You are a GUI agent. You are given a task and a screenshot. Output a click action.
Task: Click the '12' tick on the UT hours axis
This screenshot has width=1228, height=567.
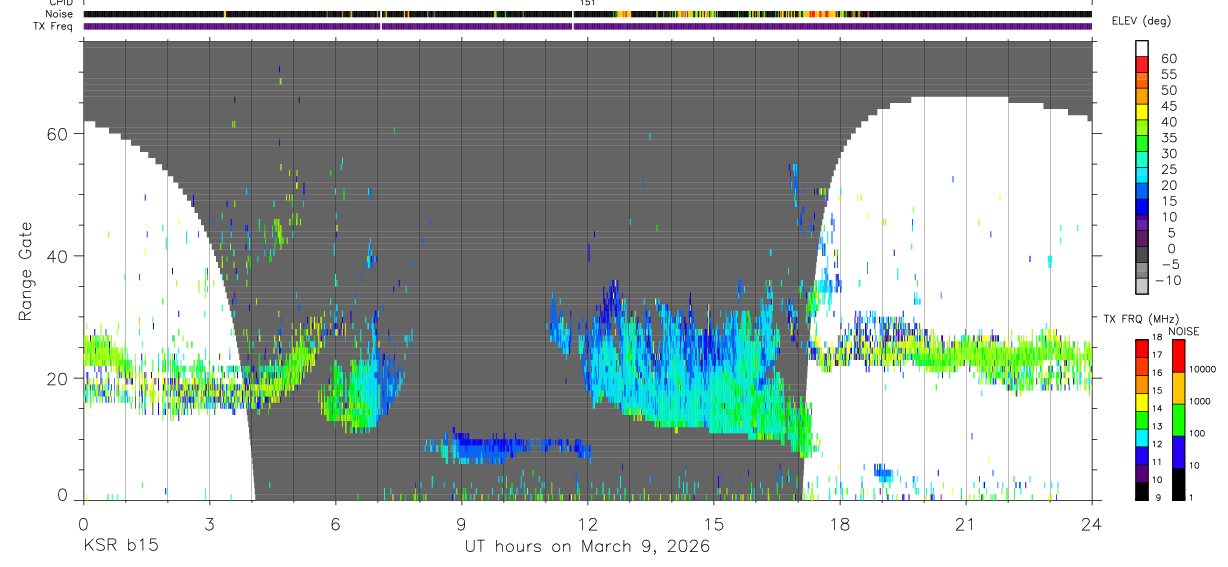587,523
